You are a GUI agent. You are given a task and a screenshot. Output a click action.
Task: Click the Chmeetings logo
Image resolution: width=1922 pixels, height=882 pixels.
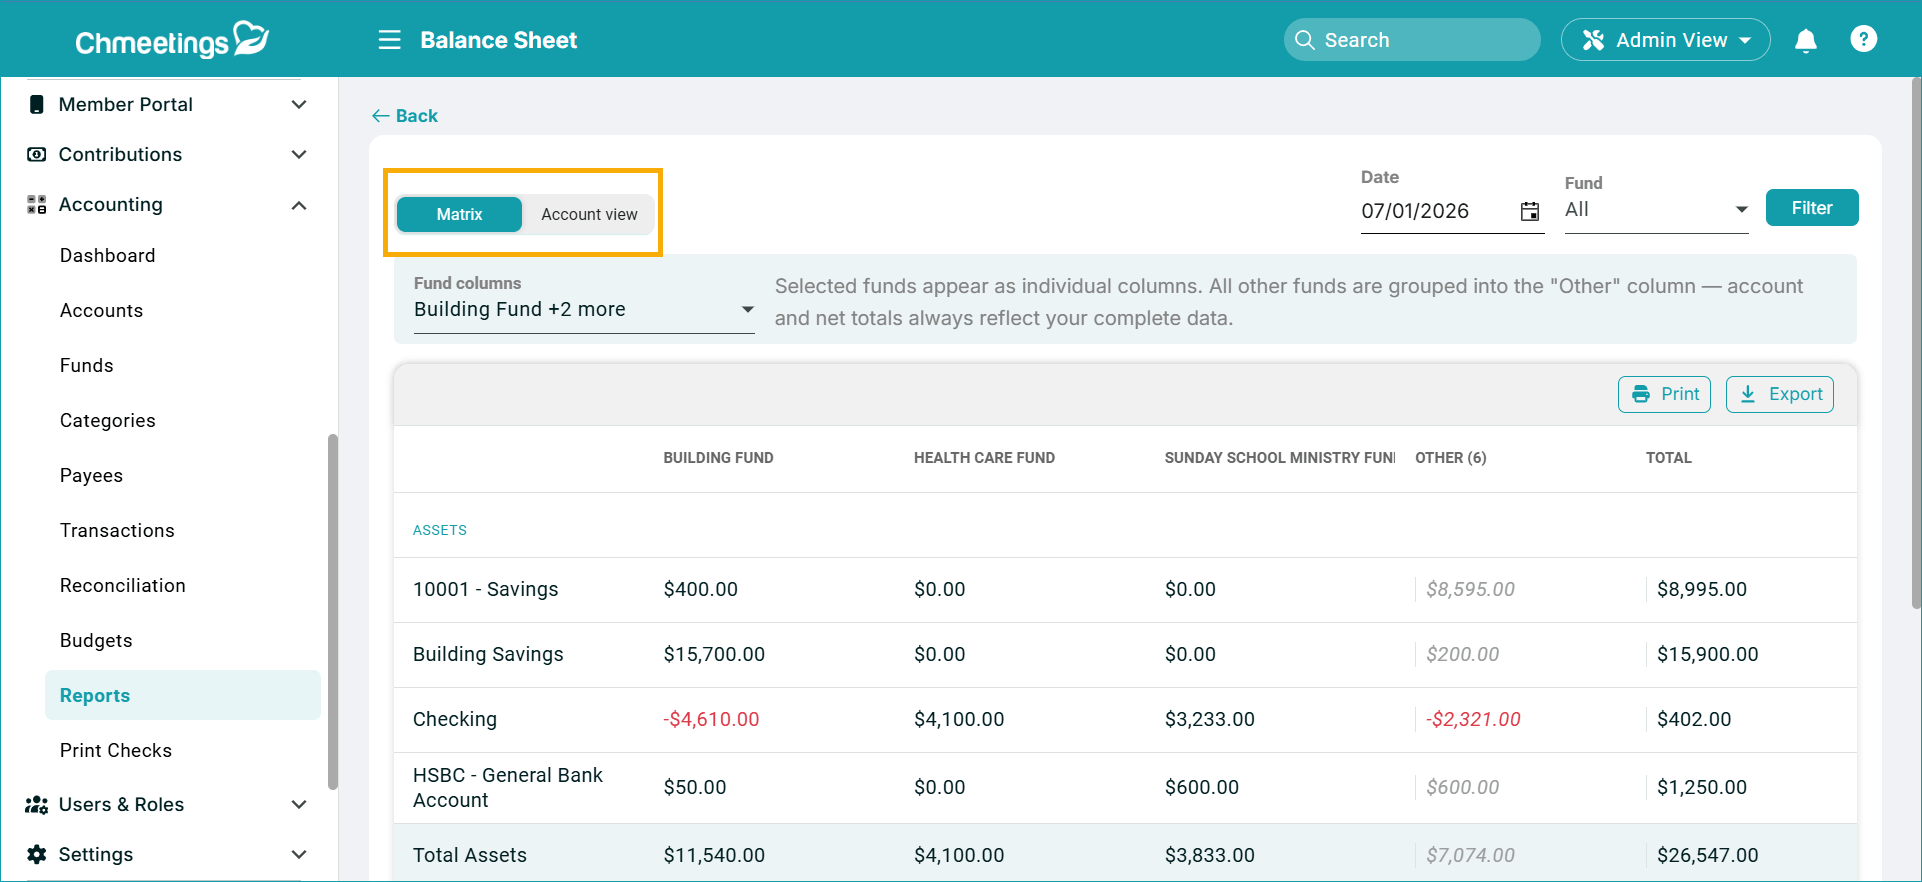(172, 40)
